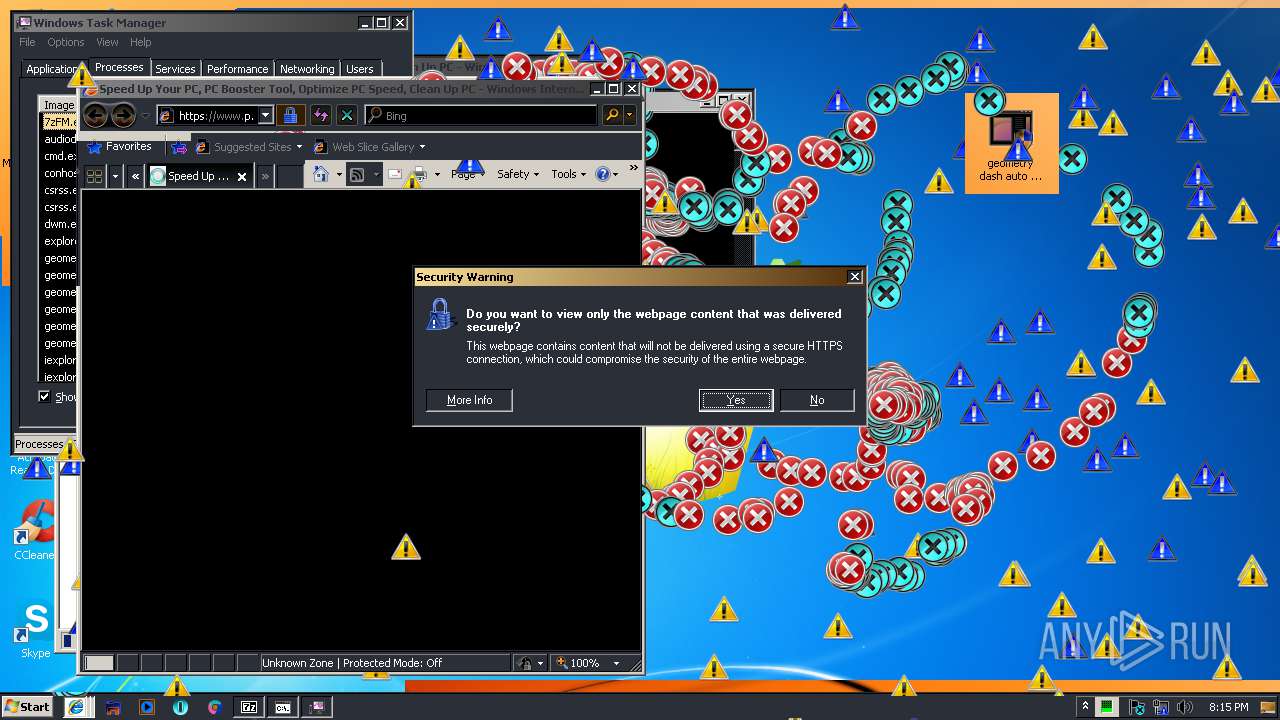Open the media player taskbar icon

(147, 707)
